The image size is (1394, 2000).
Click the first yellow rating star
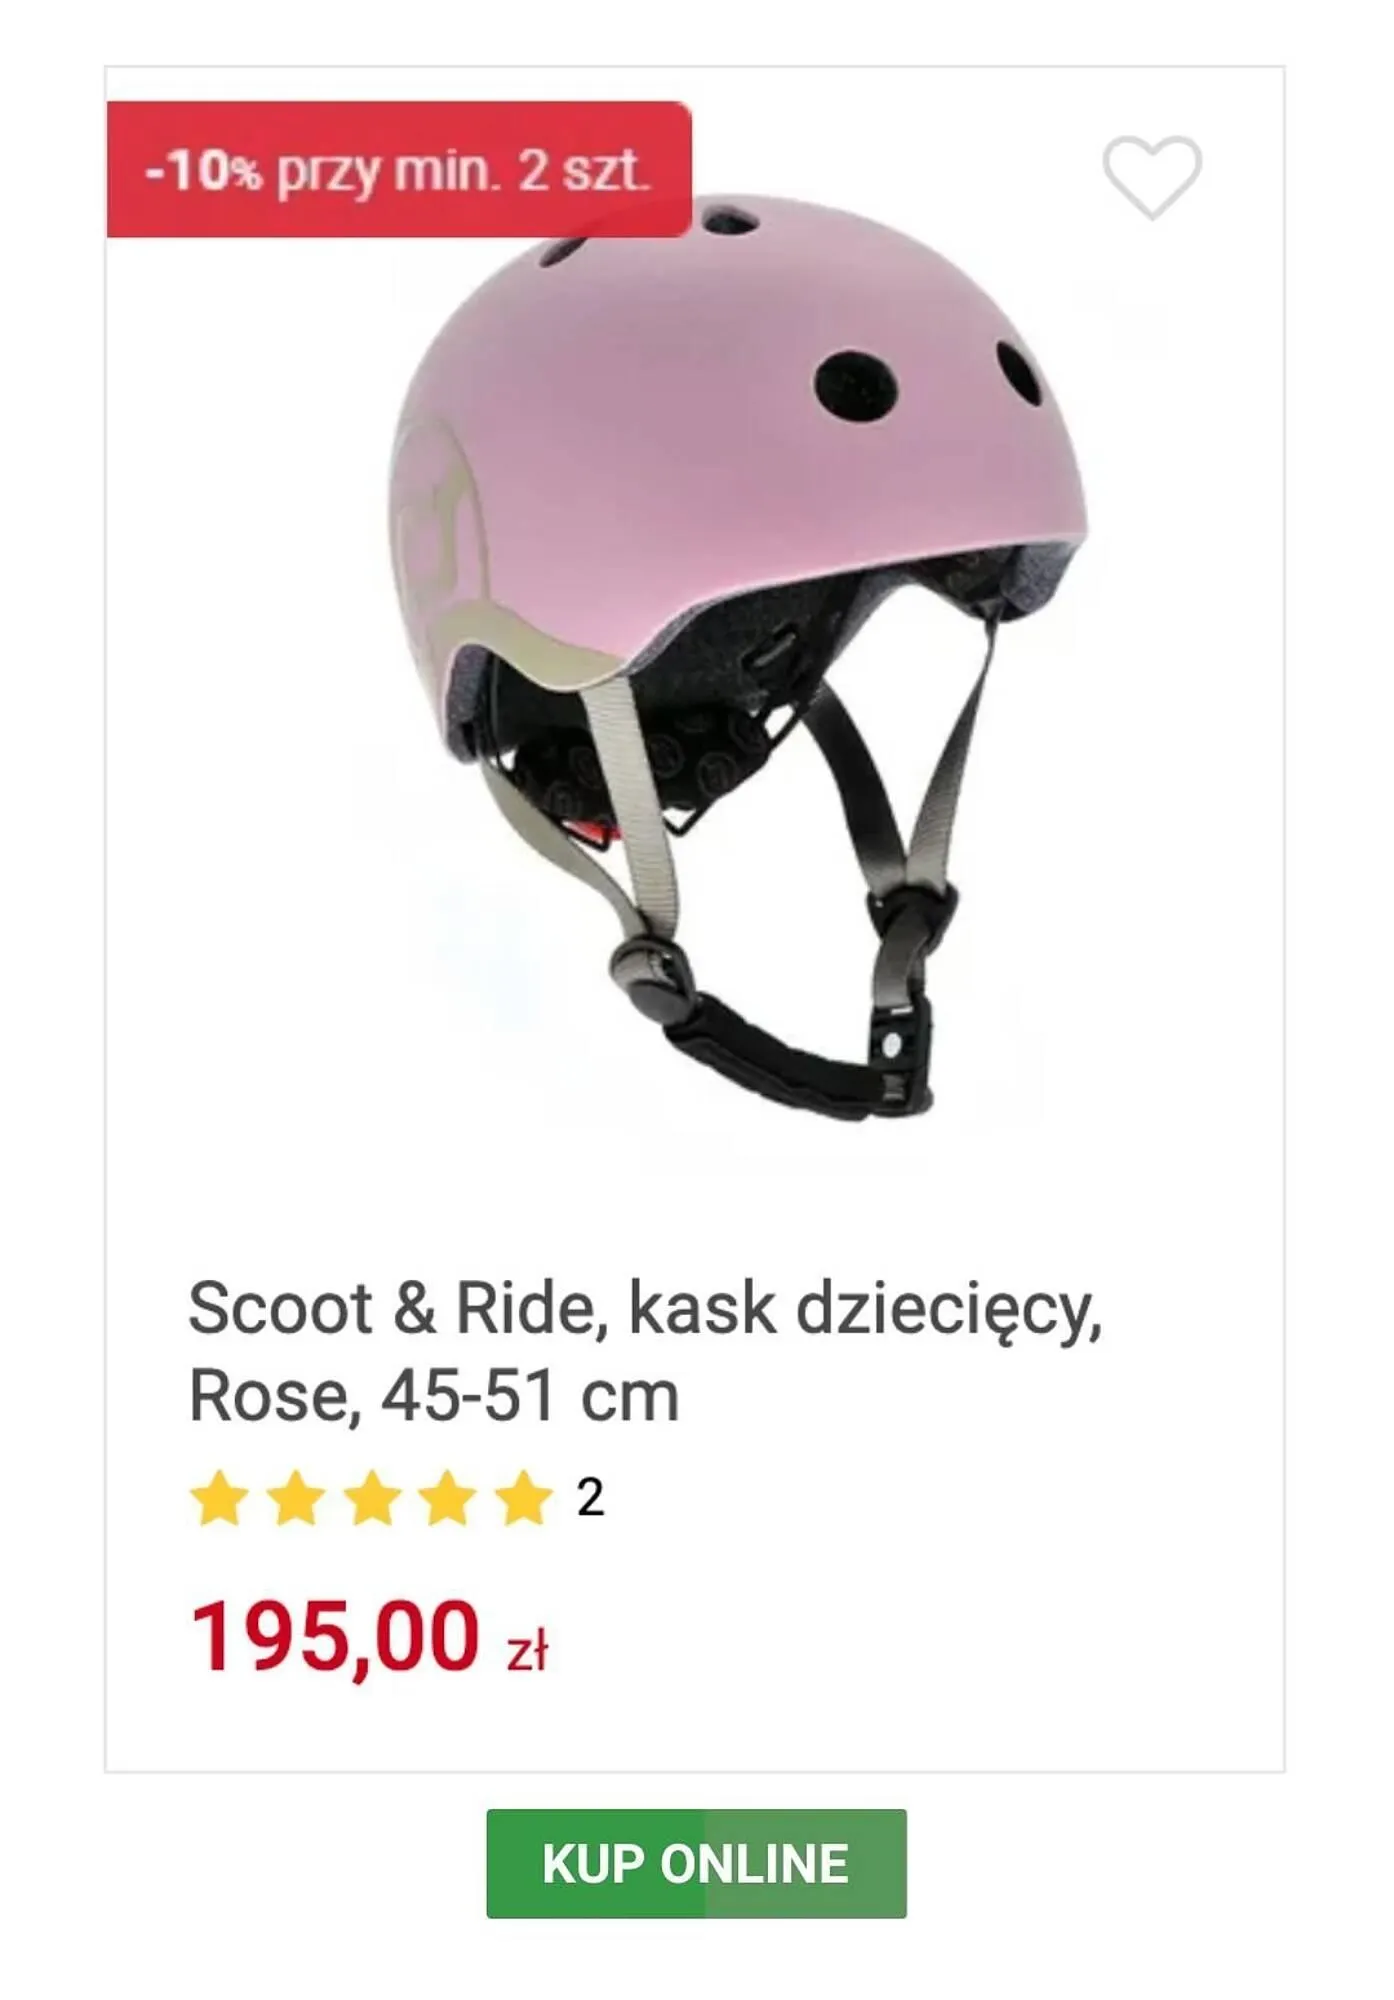pos(219,1497)
